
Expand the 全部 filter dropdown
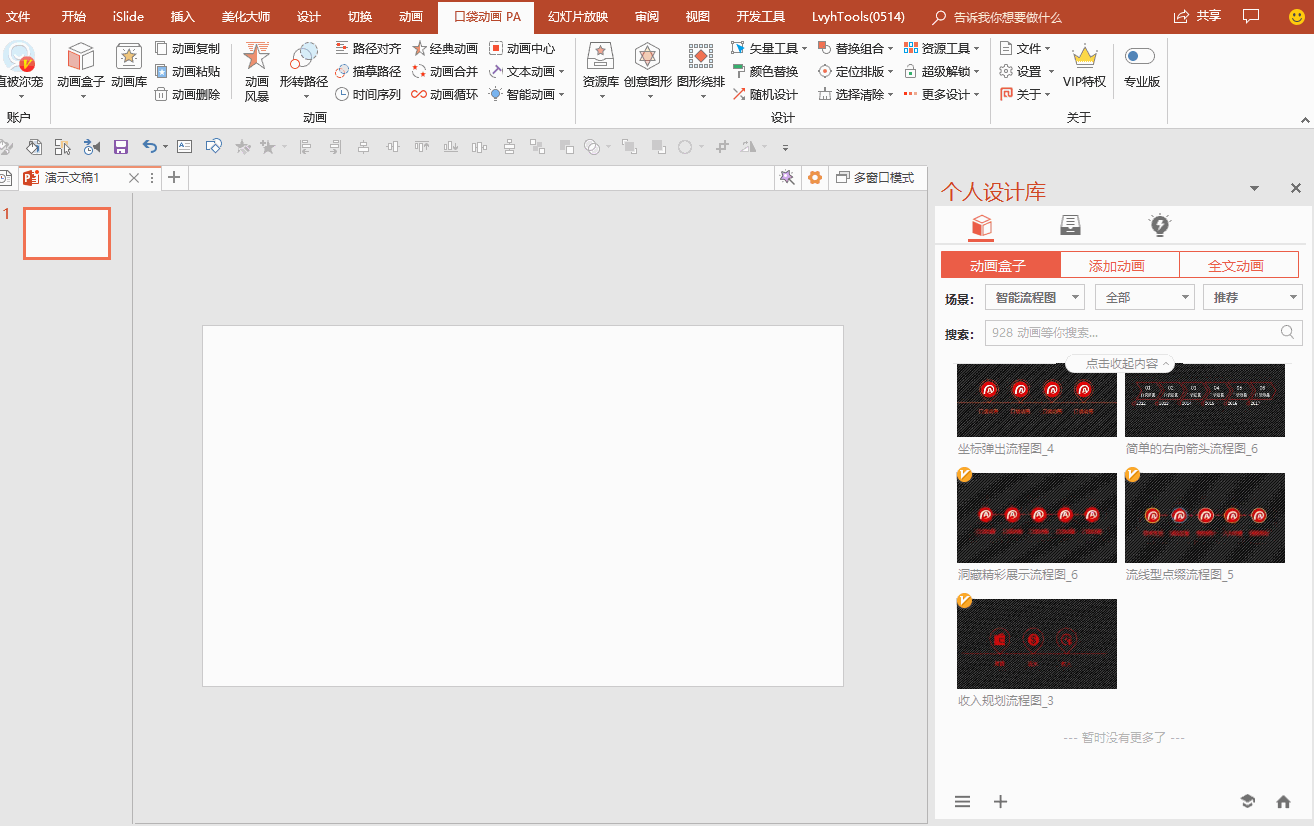pos(1144,297)
